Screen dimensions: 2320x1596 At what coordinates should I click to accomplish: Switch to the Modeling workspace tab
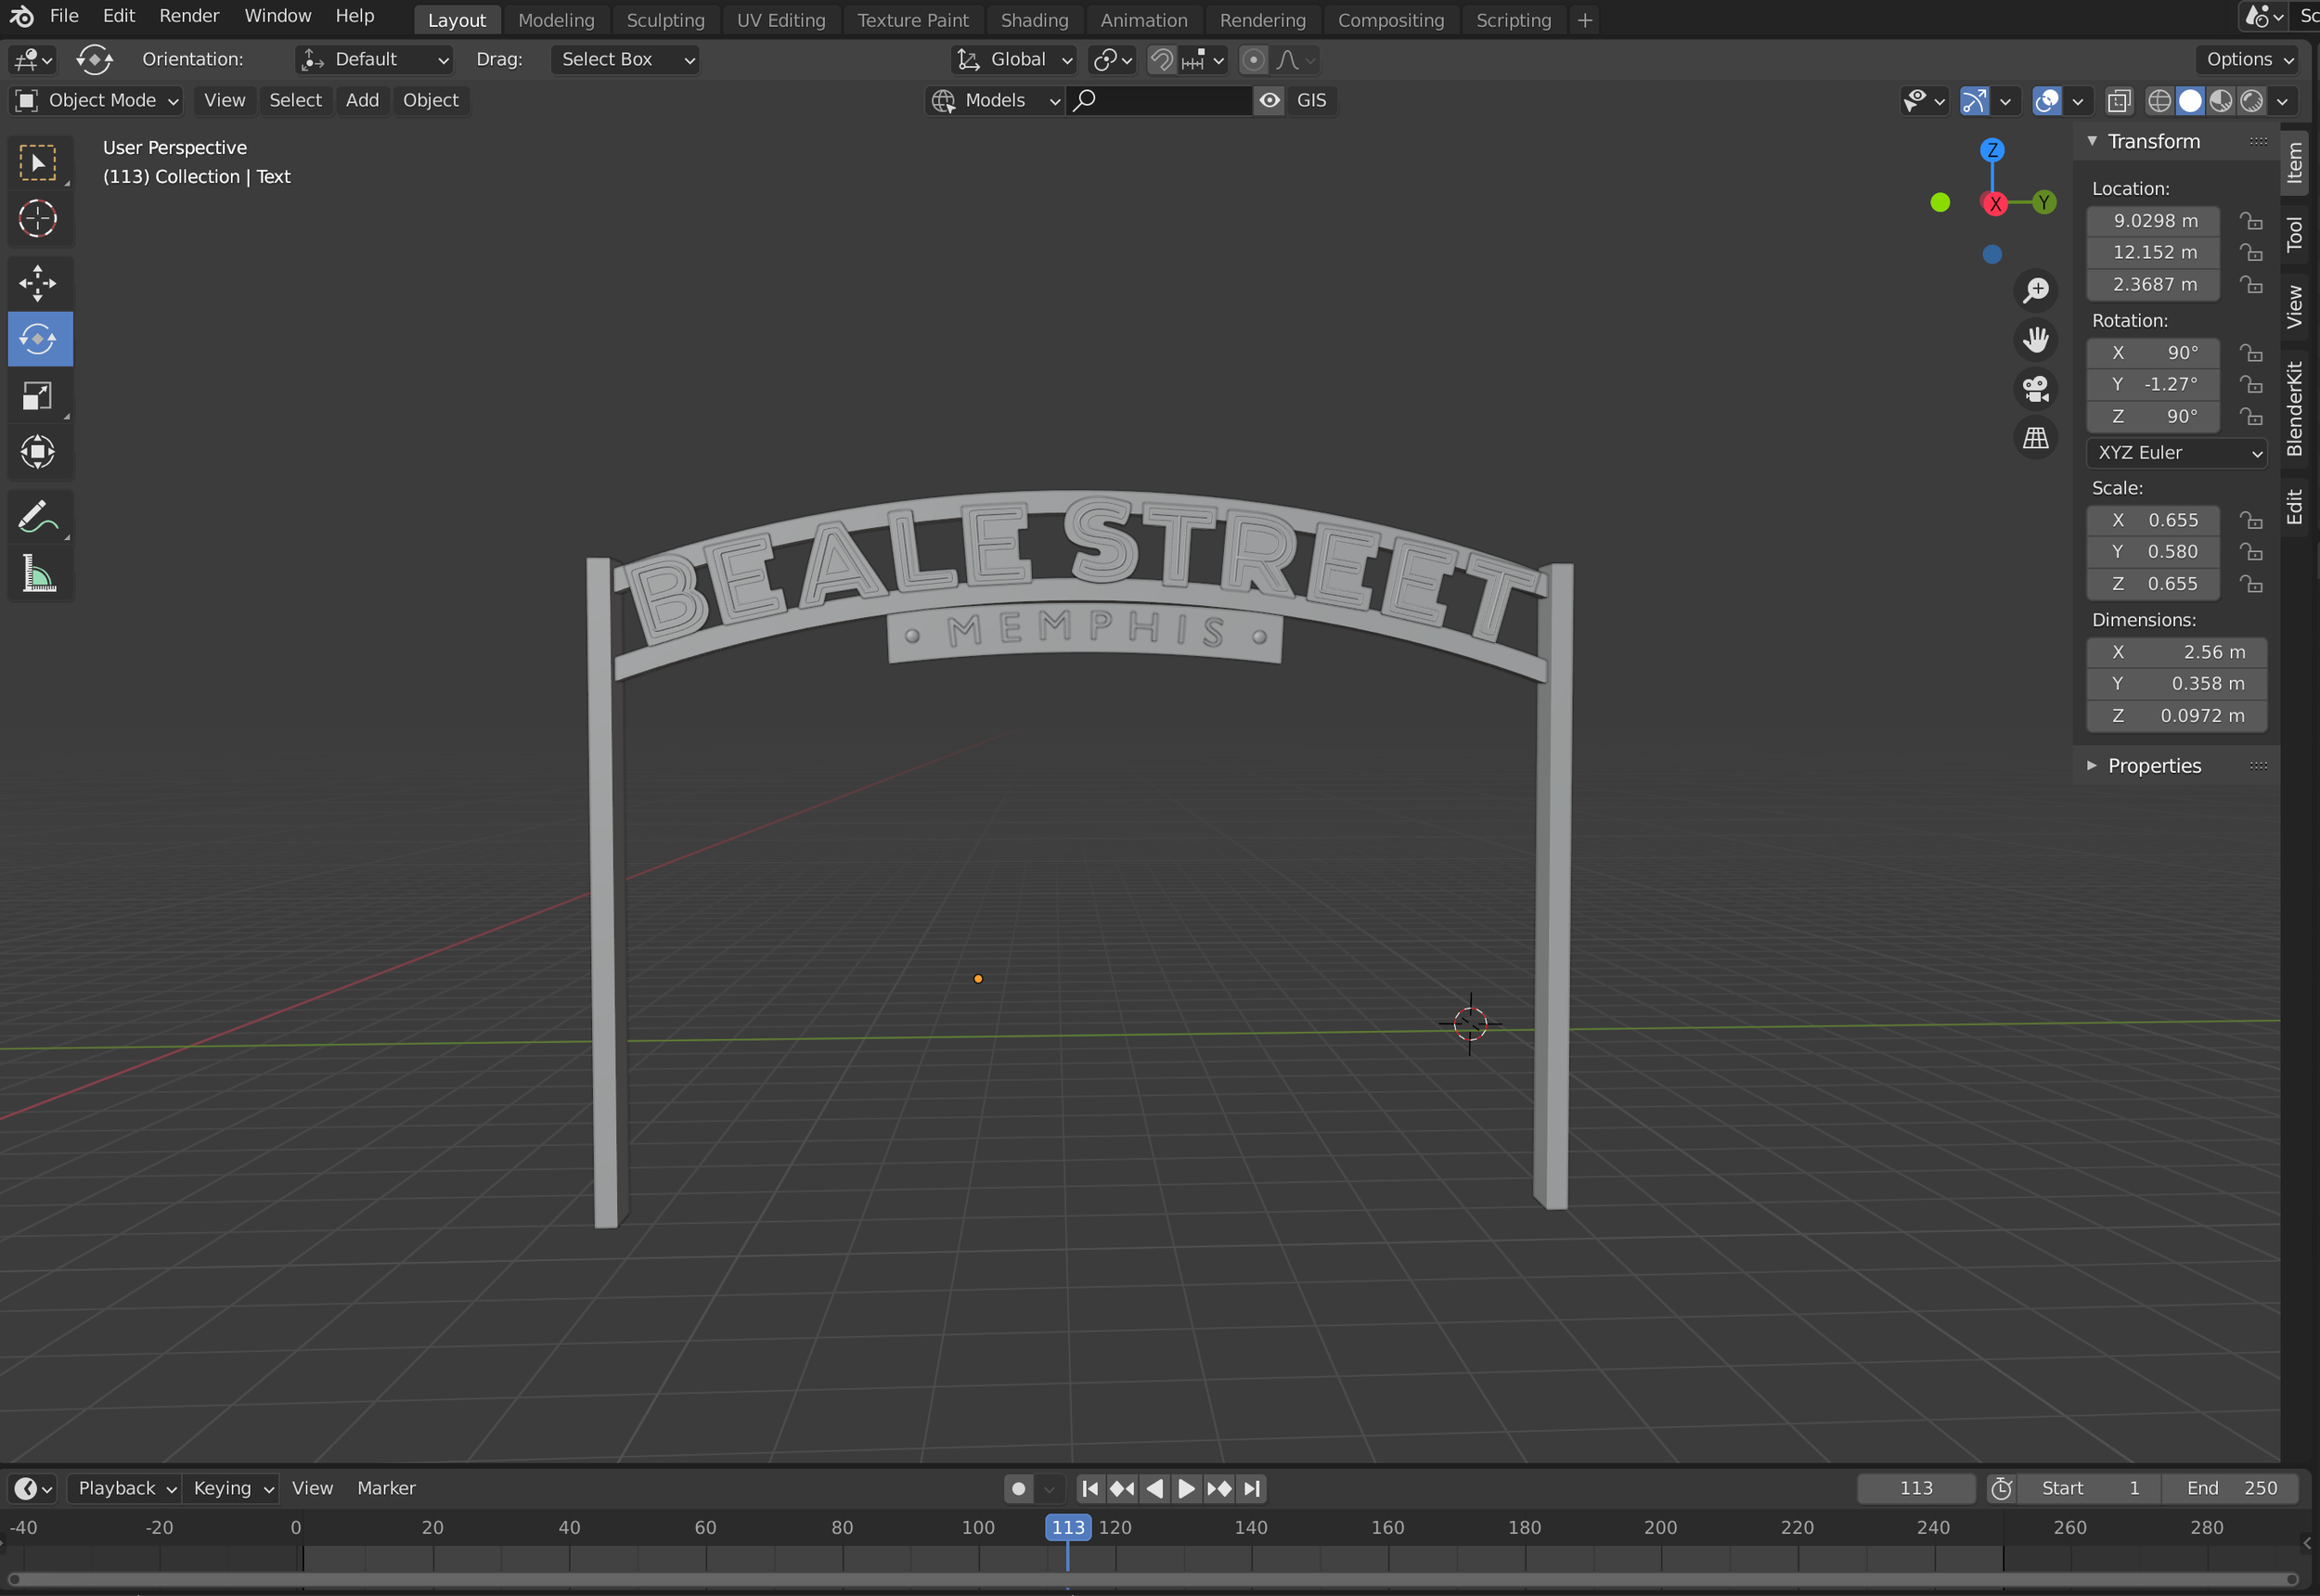[x=556, y=20]
